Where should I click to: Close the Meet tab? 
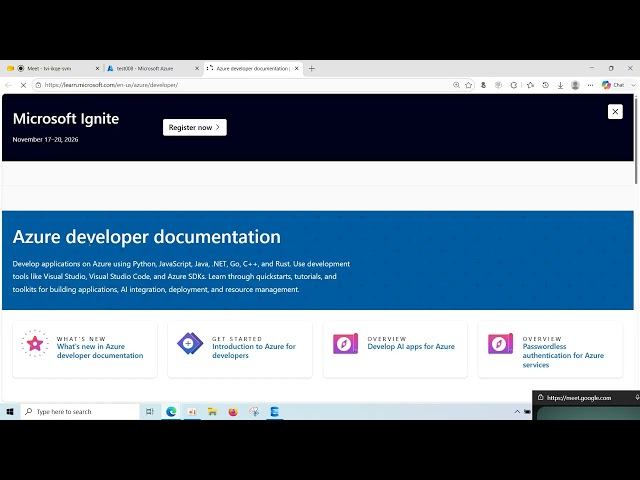pyautogui.click(x=97, y=69)
